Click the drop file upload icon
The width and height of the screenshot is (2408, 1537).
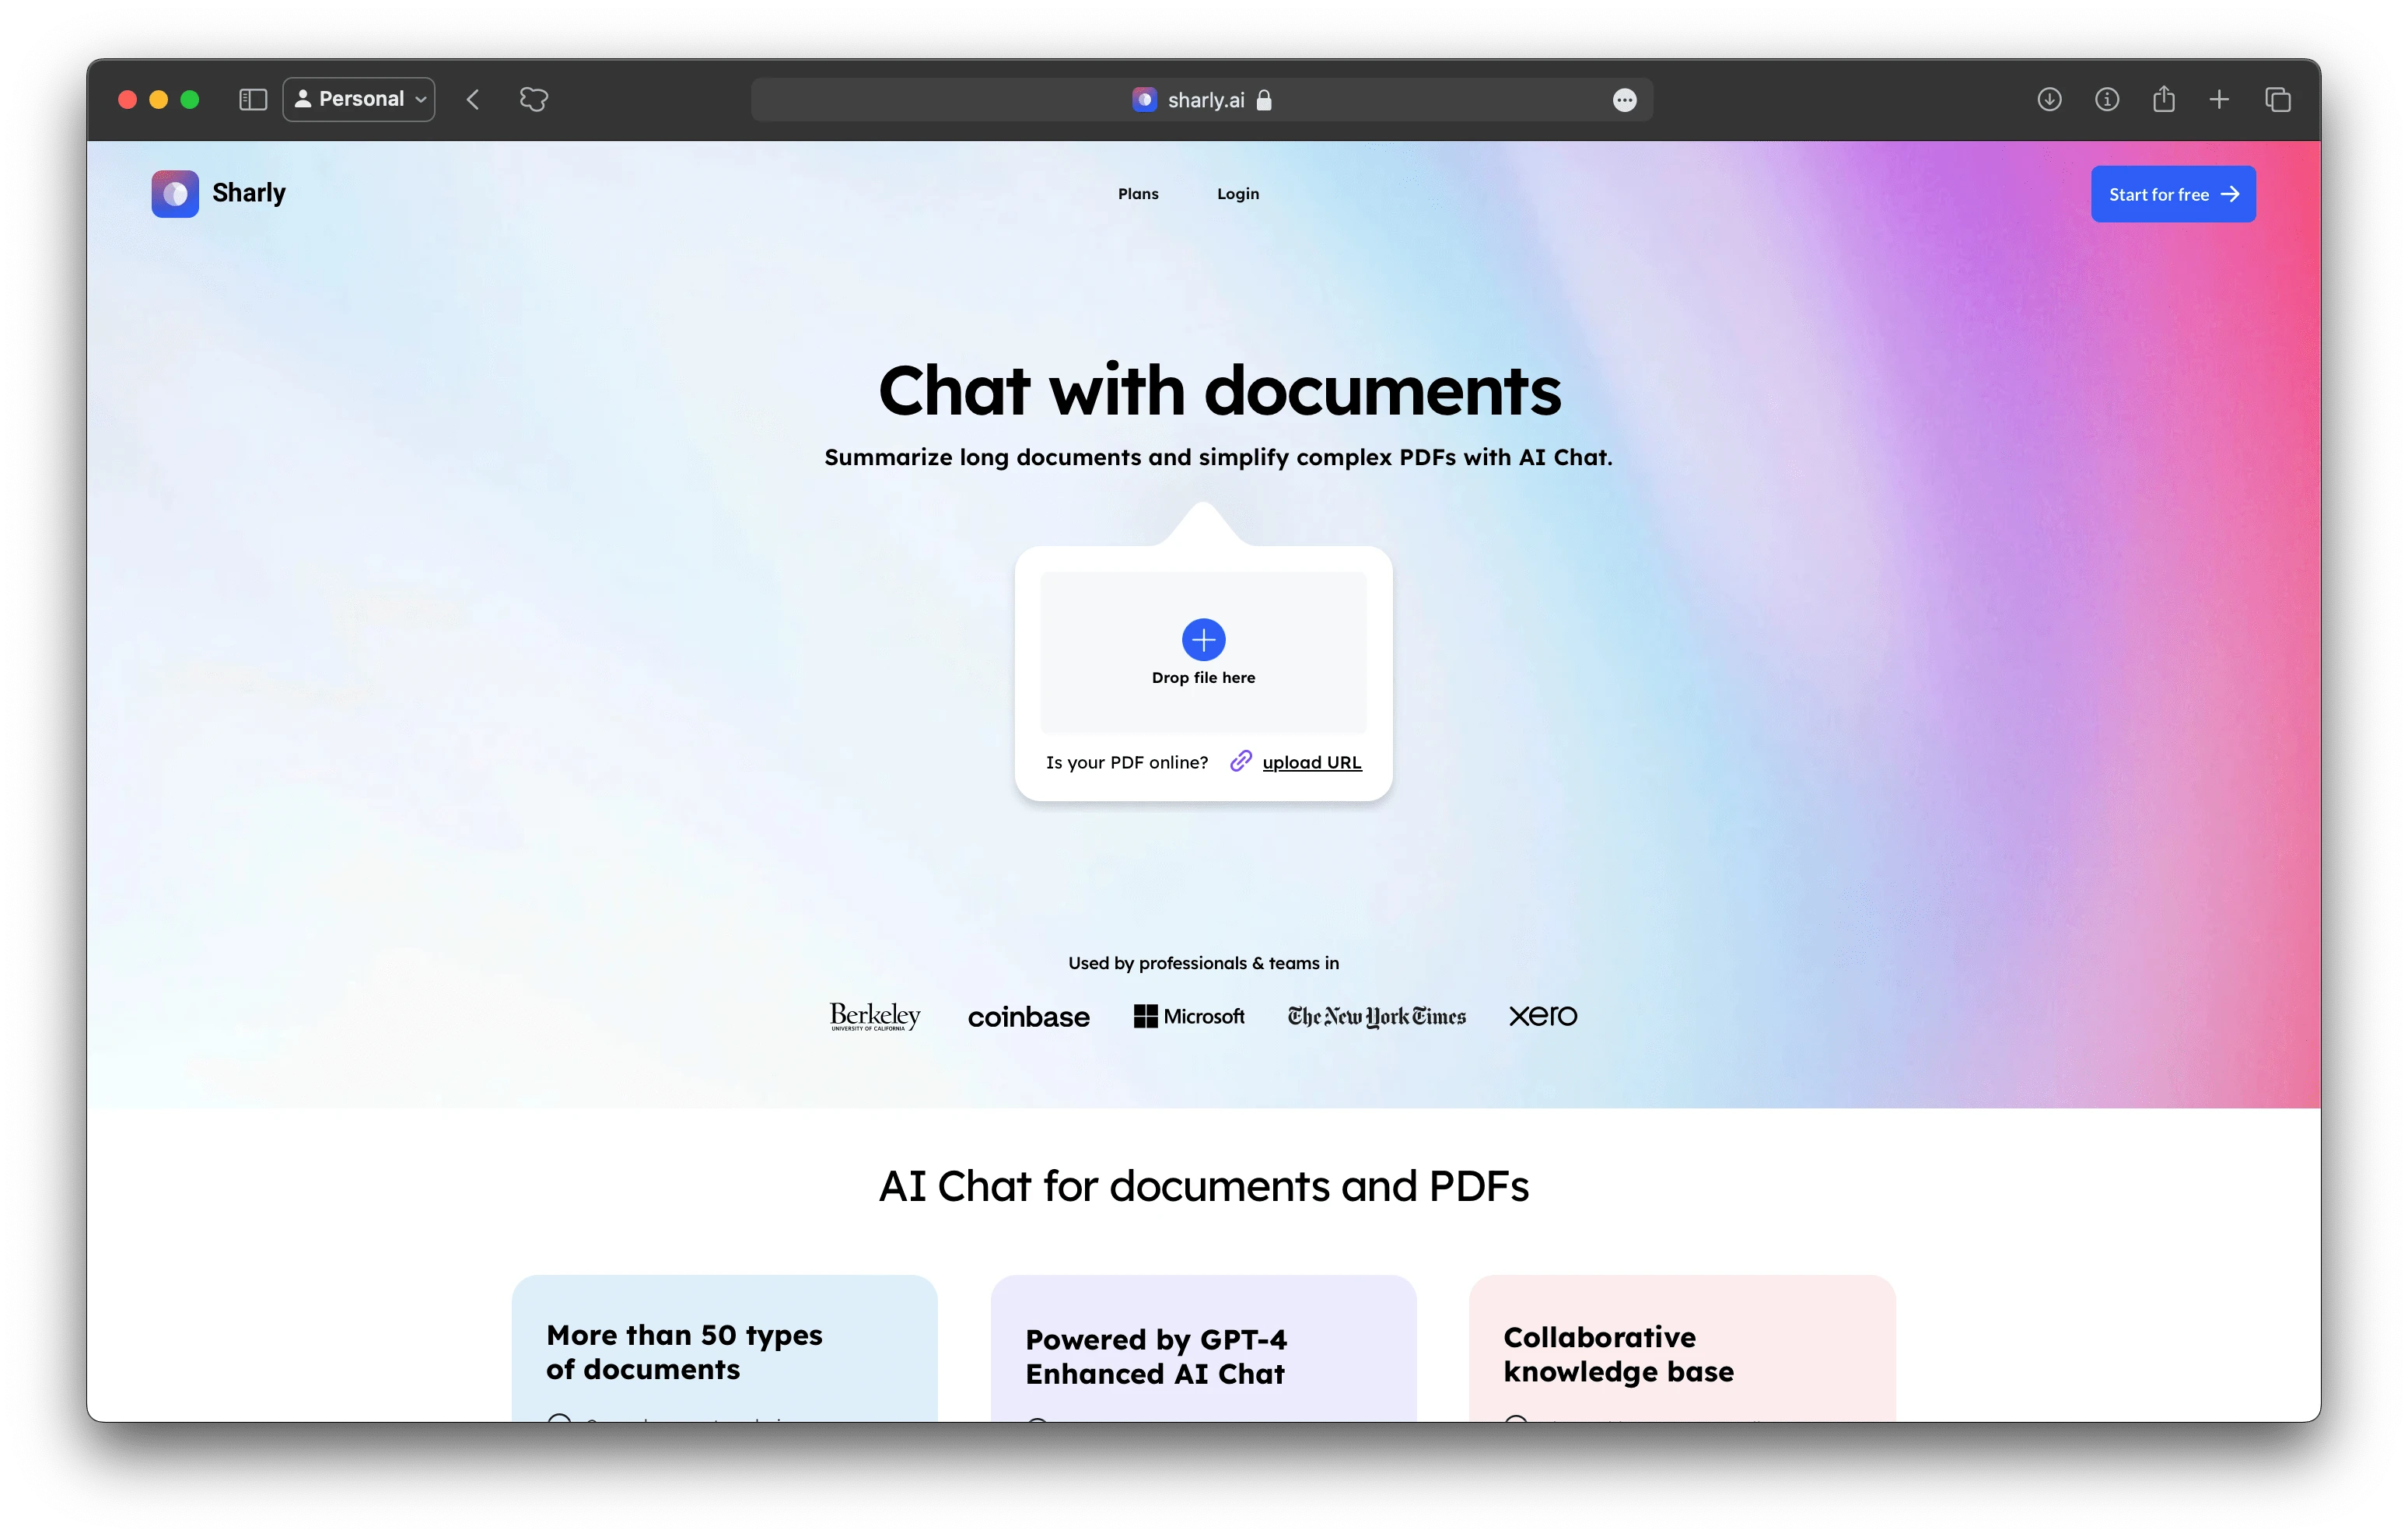[x=1204, y=639]
